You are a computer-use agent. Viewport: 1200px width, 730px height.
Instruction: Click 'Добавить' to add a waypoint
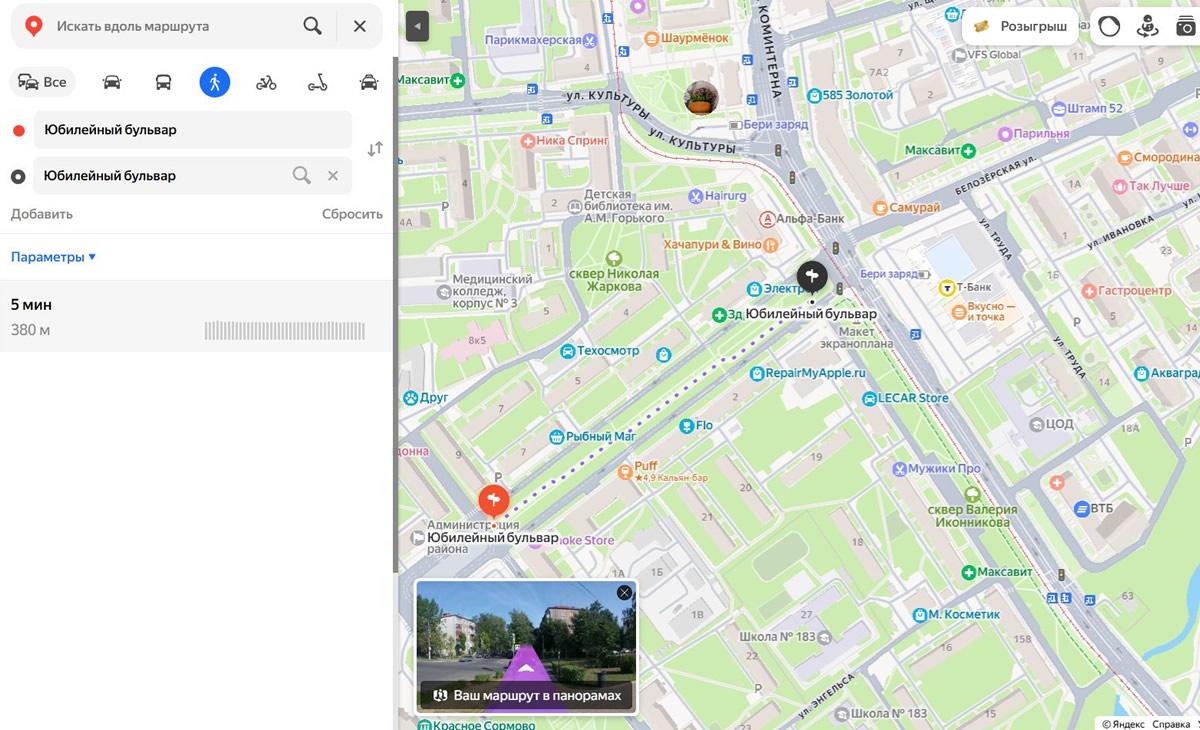coord(42,214)
